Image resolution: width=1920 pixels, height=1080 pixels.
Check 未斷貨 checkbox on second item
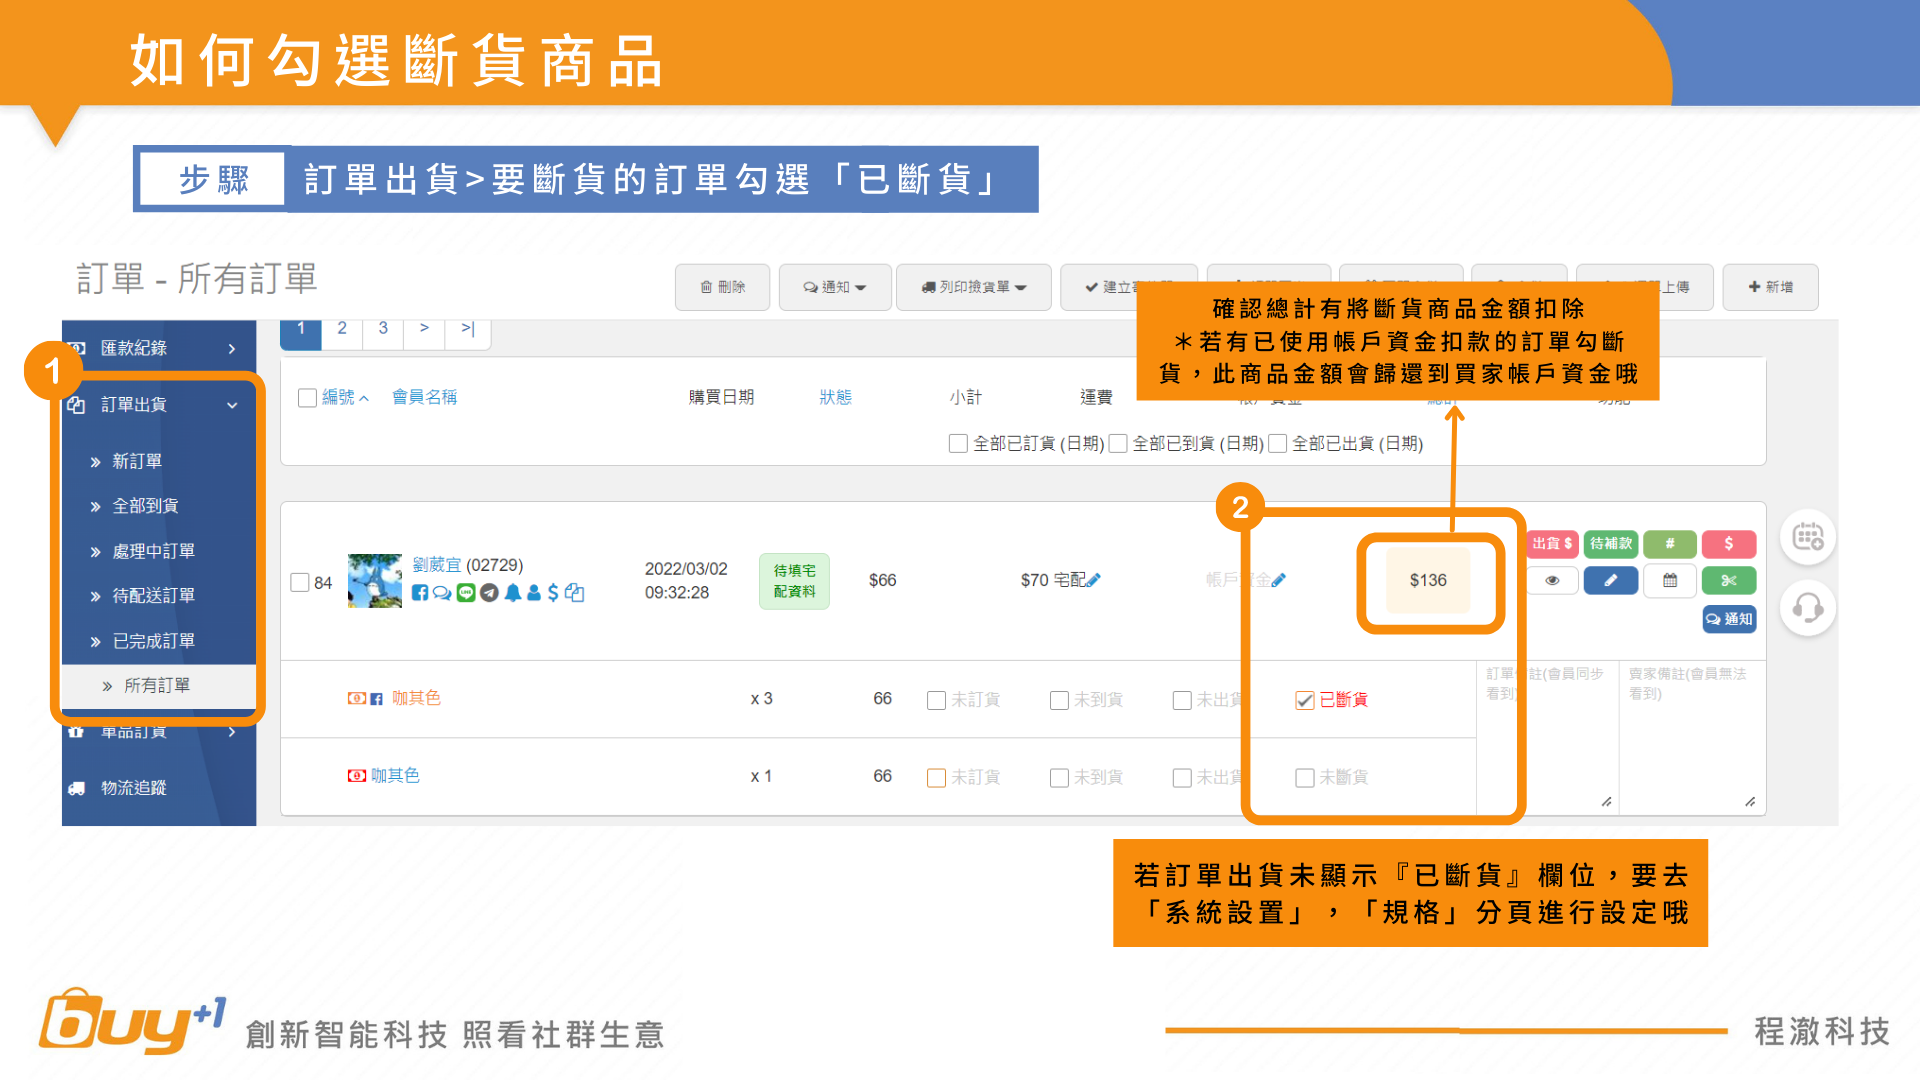pyautogui.click(x=1304, y=778)
